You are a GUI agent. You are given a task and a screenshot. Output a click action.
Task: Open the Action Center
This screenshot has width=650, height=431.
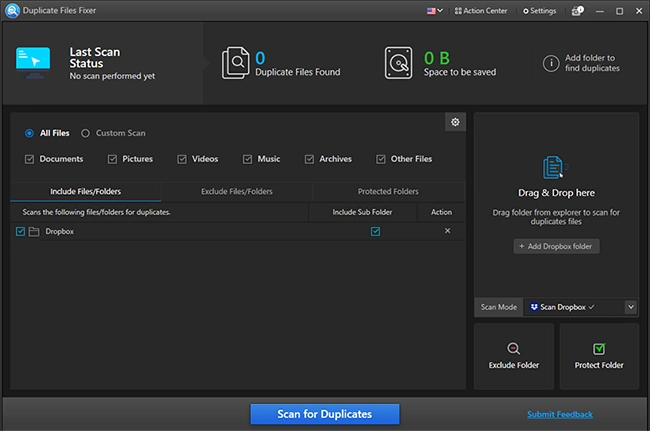(x=481, y=11)
